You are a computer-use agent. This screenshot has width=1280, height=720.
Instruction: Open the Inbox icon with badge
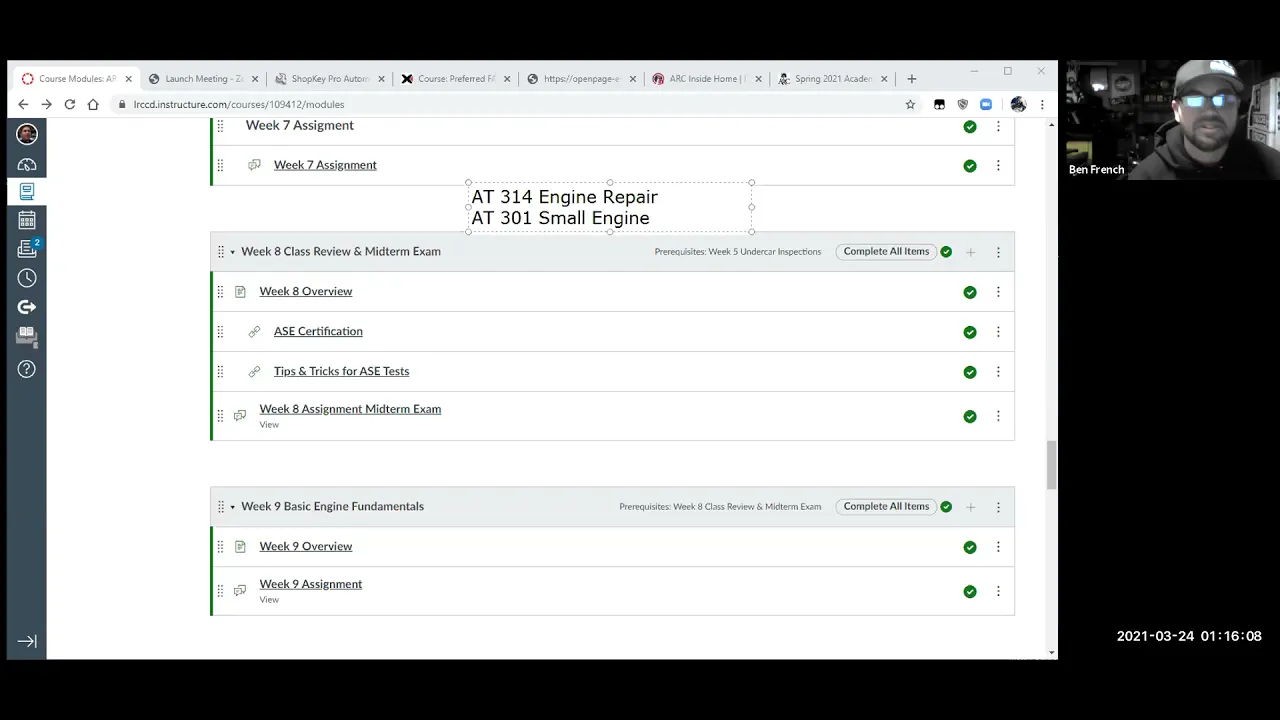(x=27, y=249)
